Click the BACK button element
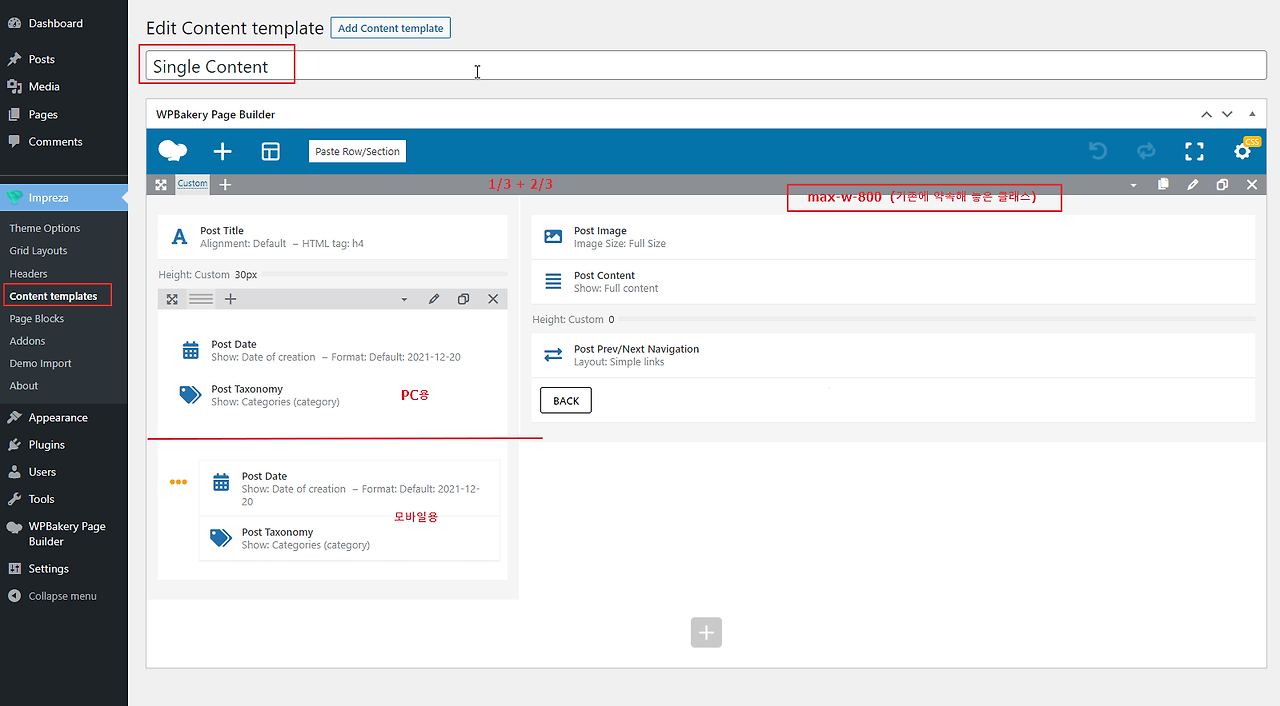Image resolution: width=1280 pixels, height=706 pixels. coord(566,401)
